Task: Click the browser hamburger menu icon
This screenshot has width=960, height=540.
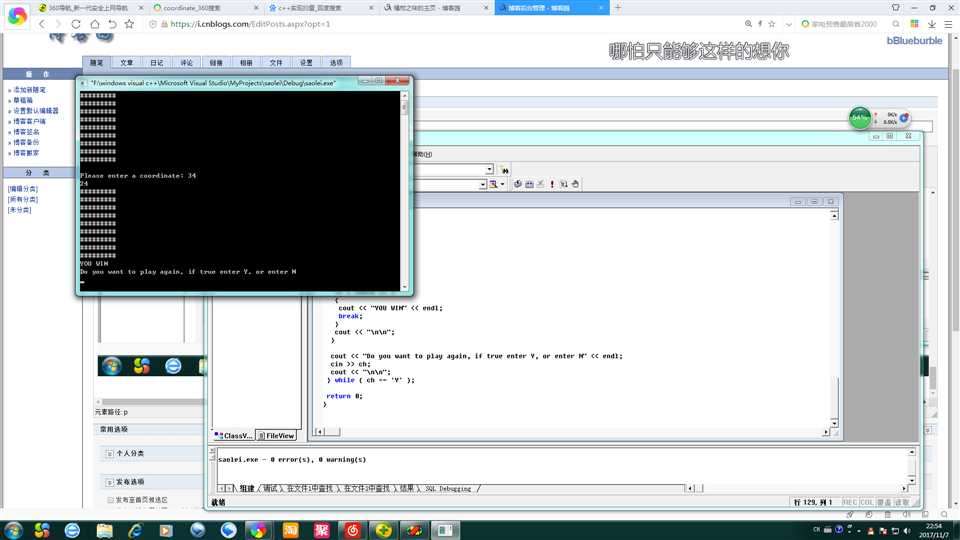Action: click(x=948, y=24)
